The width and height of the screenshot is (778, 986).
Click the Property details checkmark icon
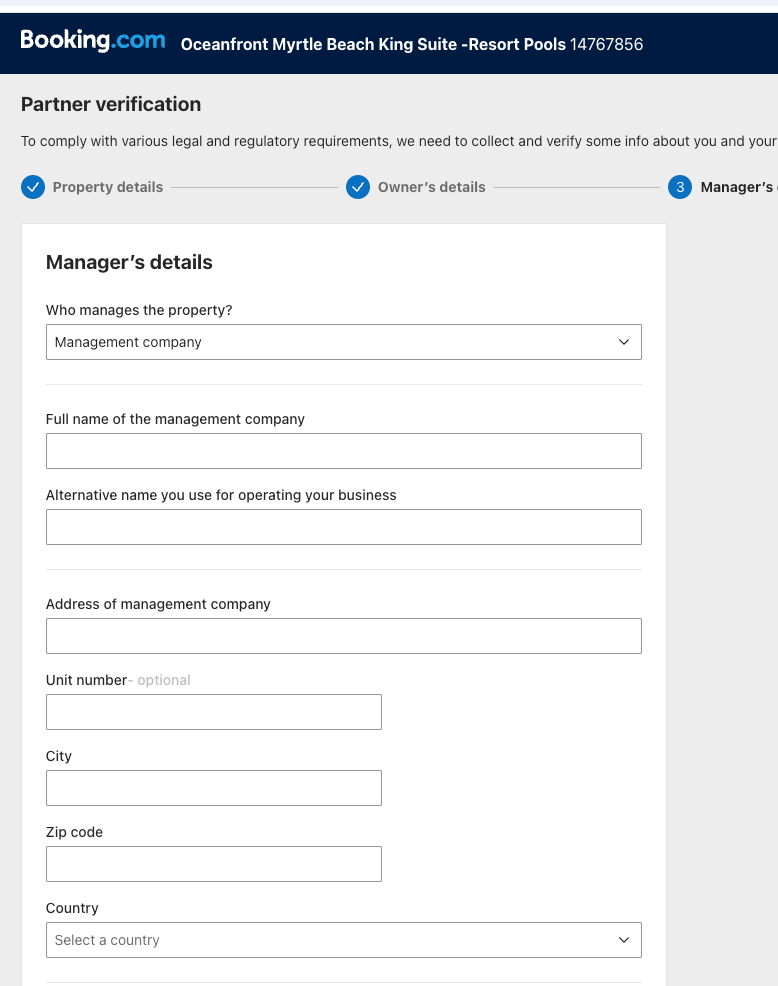click(33, 187)
